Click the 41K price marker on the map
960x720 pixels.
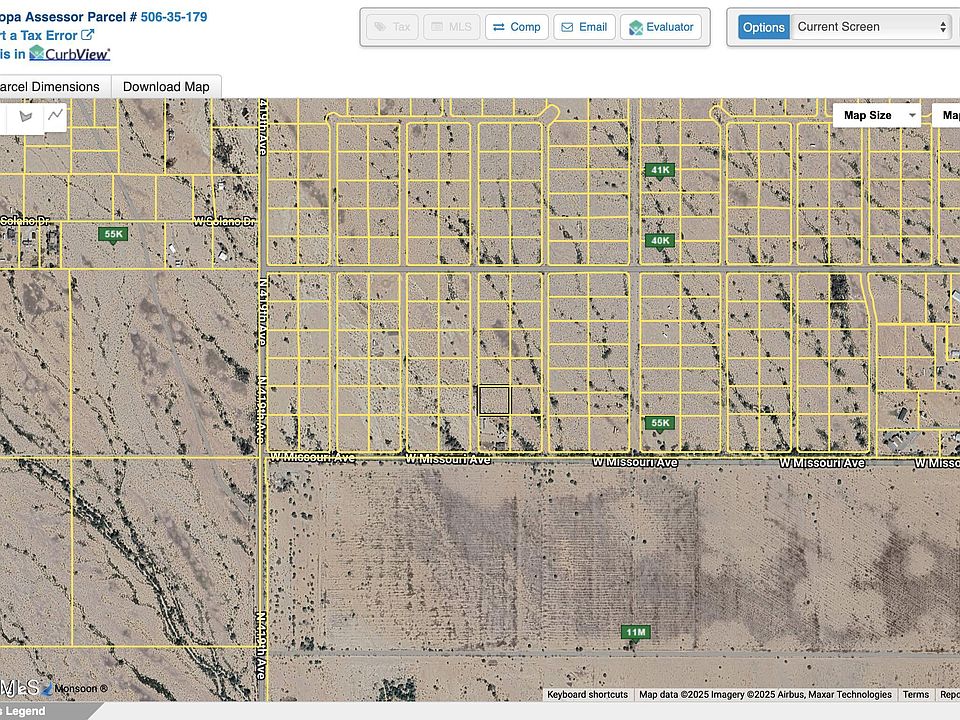coord(660,171)
